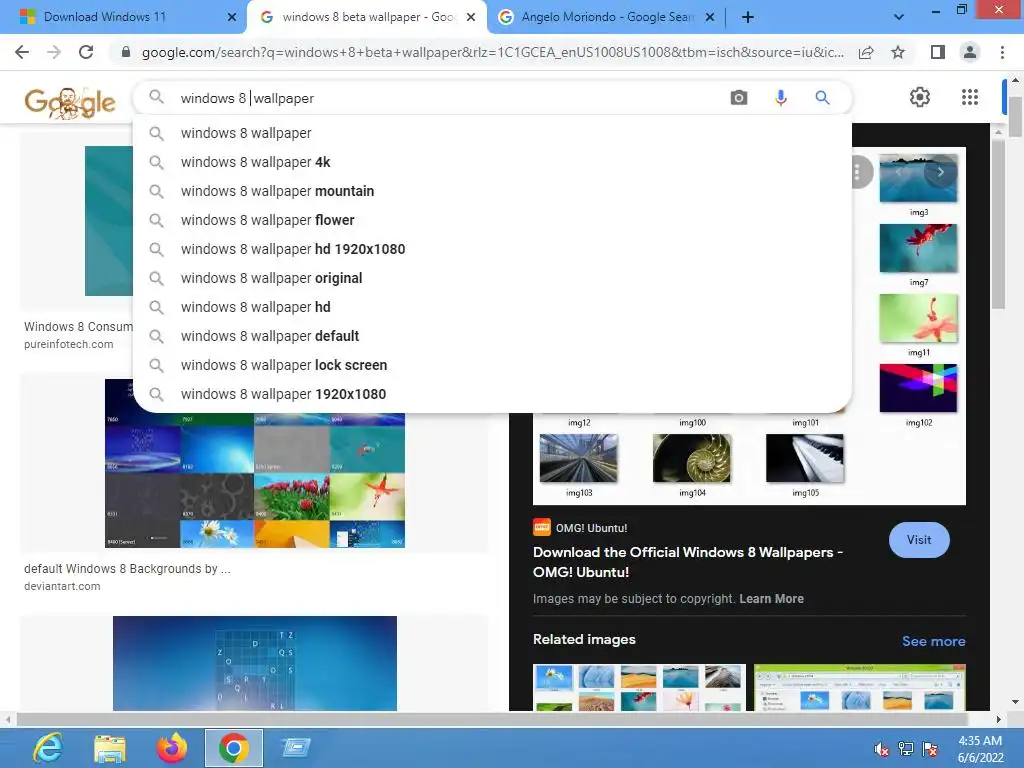This screenshot has width=1024, height=768.
Task: Open the deviantart.com source link
Action: (62, 586)
